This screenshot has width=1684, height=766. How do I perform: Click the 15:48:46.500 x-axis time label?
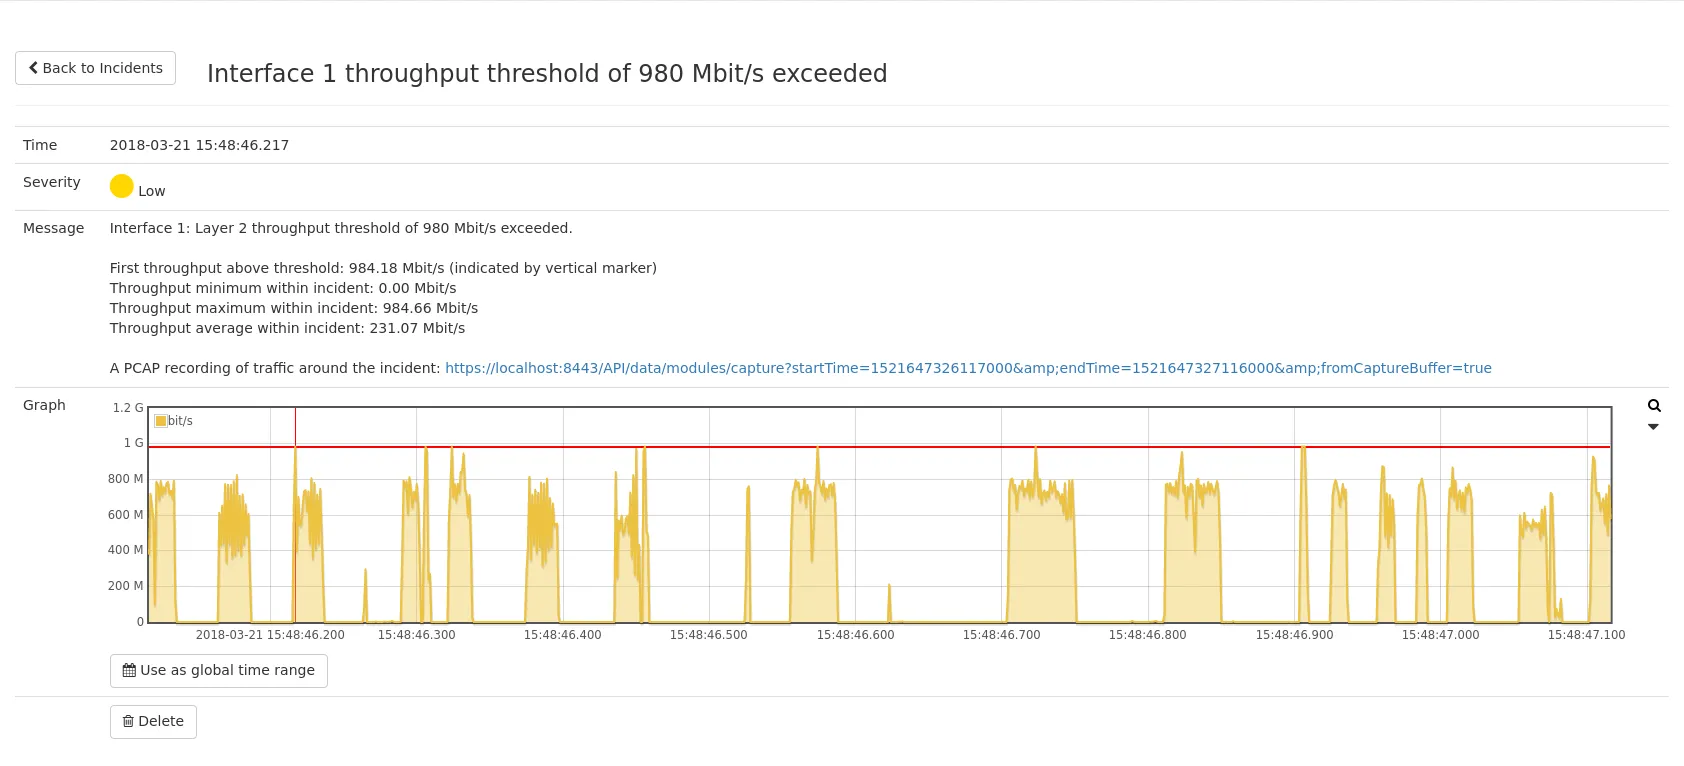708,635
